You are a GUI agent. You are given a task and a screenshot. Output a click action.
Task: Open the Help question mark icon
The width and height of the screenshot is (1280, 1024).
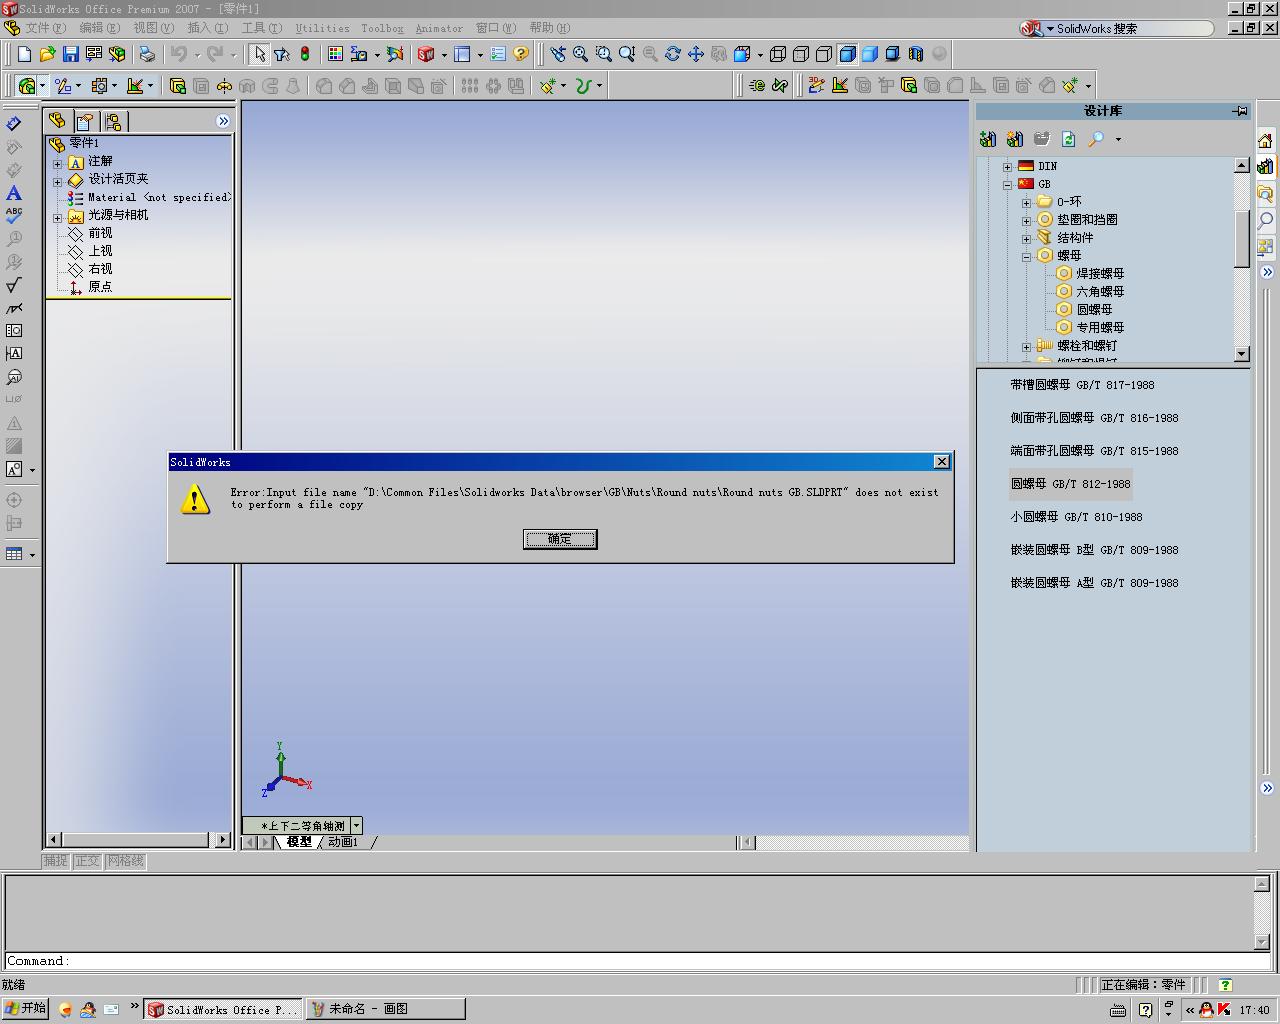click(x=520, y=54)
